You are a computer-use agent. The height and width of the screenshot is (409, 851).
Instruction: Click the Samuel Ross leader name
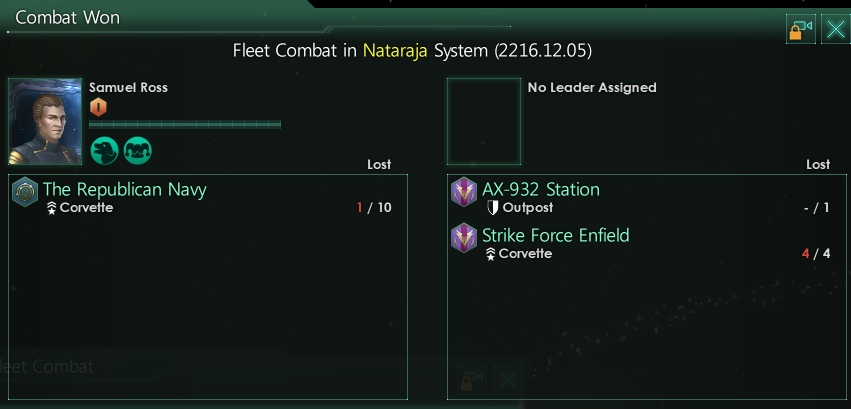(x=129, y=87)
